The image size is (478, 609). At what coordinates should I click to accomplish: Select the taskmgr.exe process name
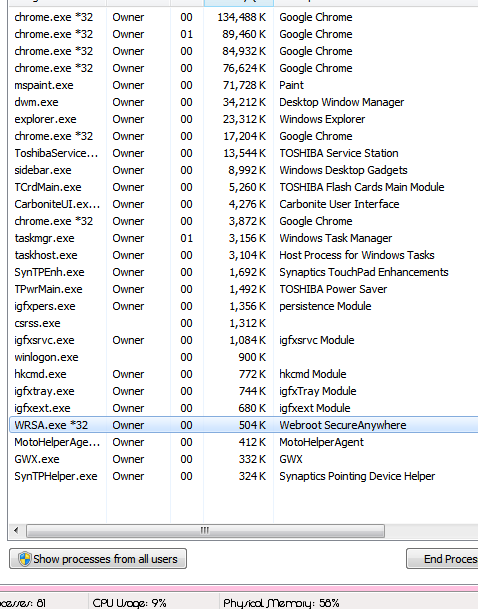pyautogui.click(x=44, y=238)
